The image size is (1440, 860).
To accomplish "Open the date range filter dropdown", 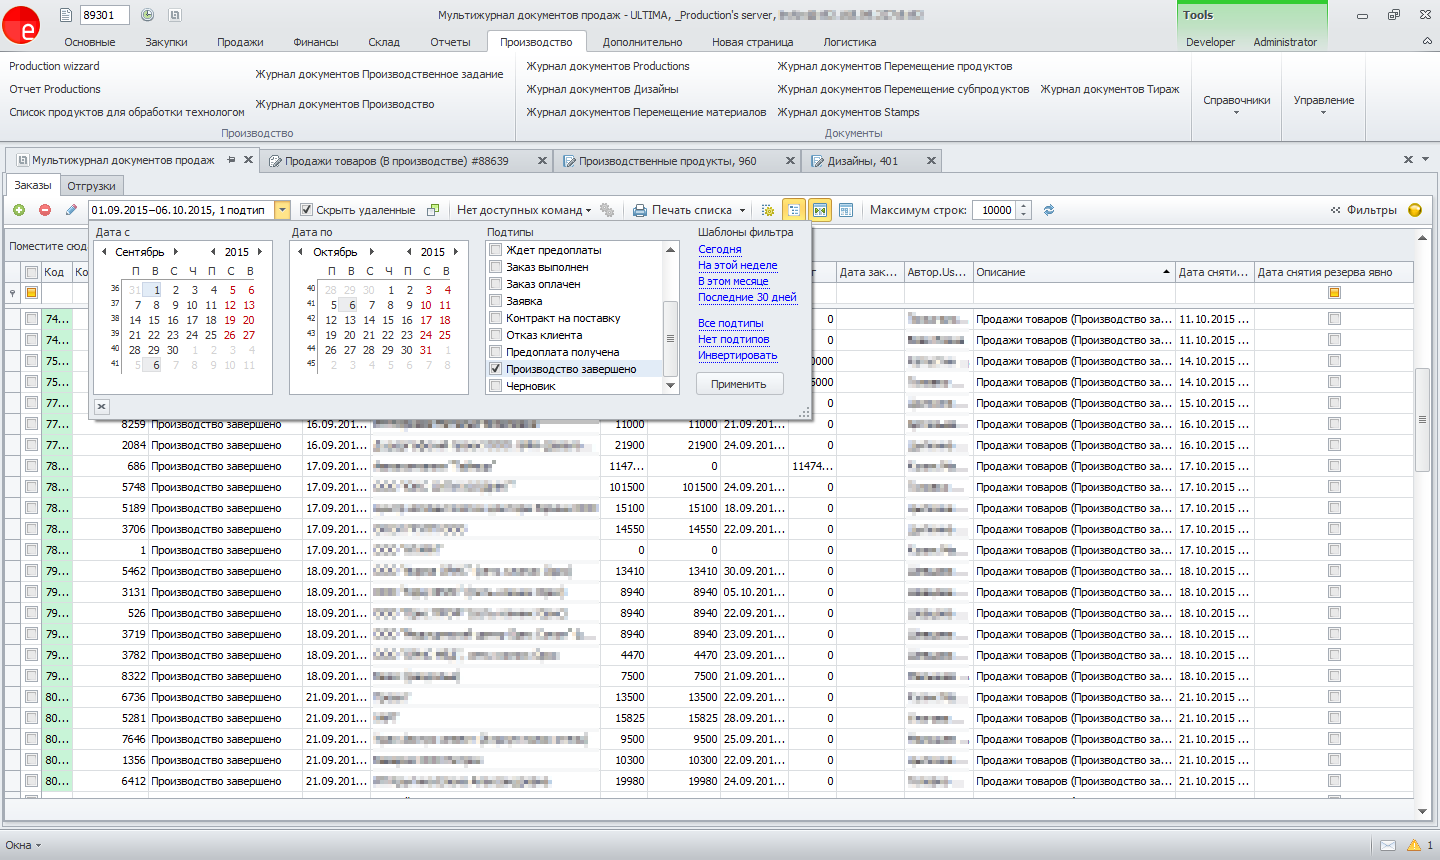I will 282,210.
